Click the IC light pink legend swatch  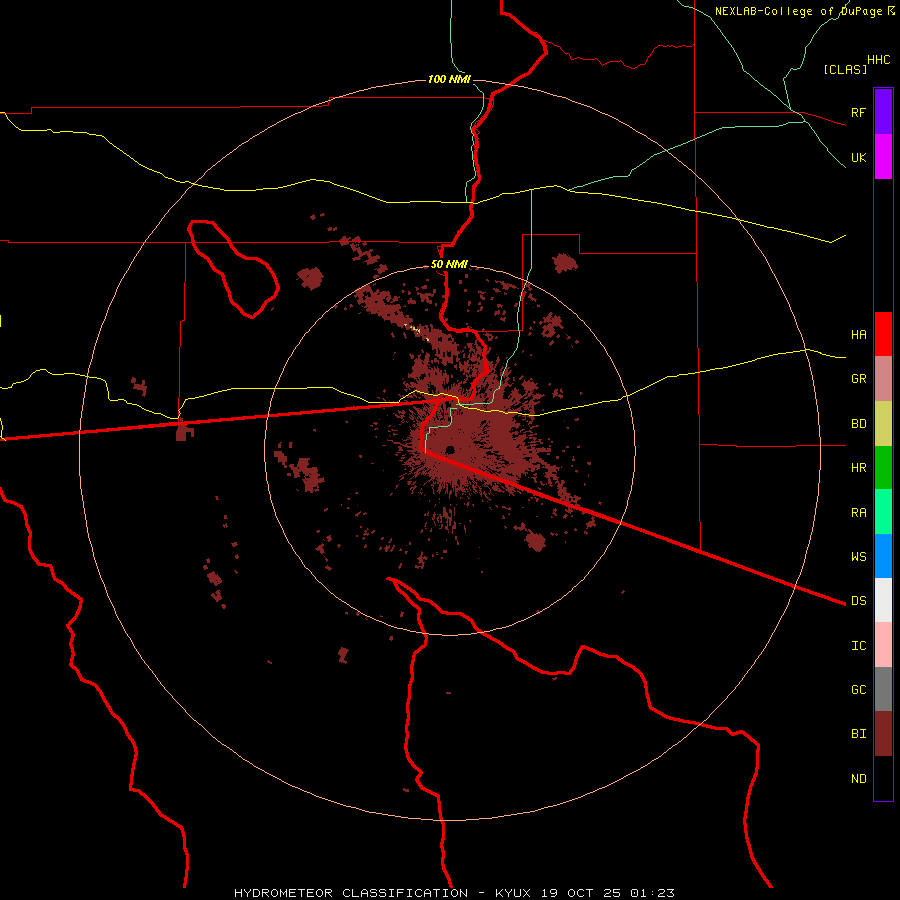pyautogui.click(x=883, y=645)
